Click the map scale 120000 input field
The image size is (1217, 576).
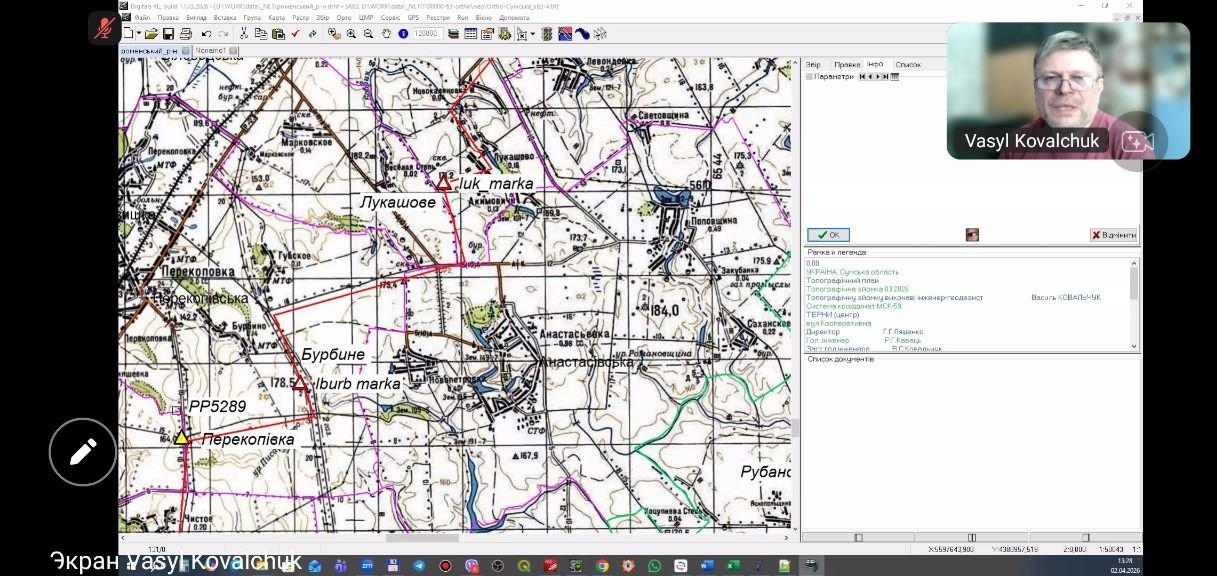(428, 33)
